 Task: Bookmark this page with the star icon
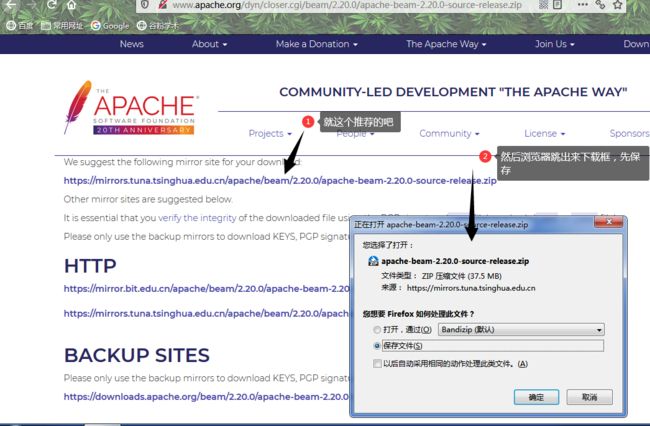618,5
